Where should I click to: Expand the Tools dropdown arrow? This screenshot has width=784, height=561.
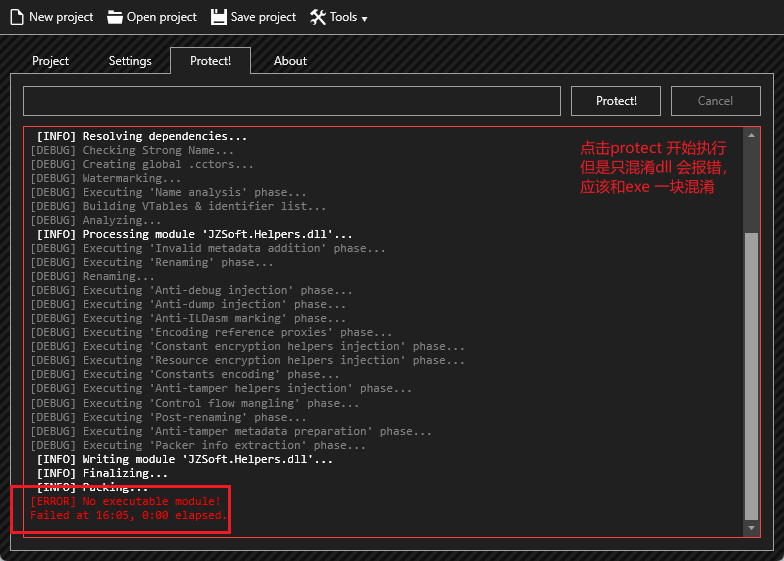[364, 19]
